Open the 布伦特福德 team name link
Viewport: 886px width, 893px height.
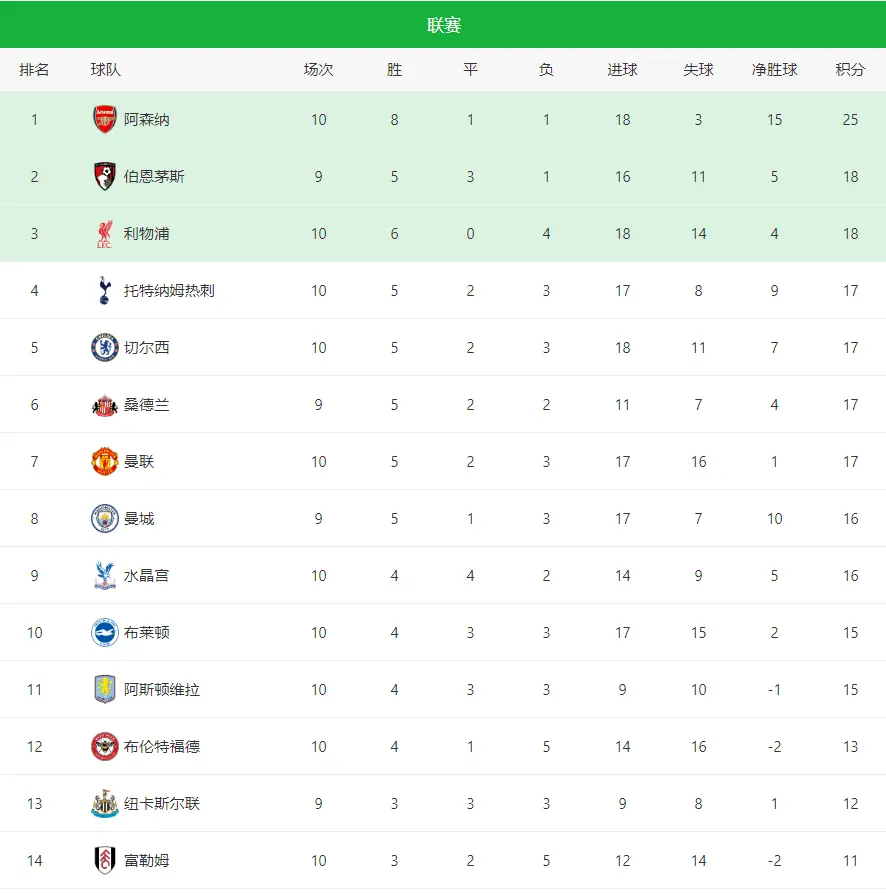coord(161,747)
